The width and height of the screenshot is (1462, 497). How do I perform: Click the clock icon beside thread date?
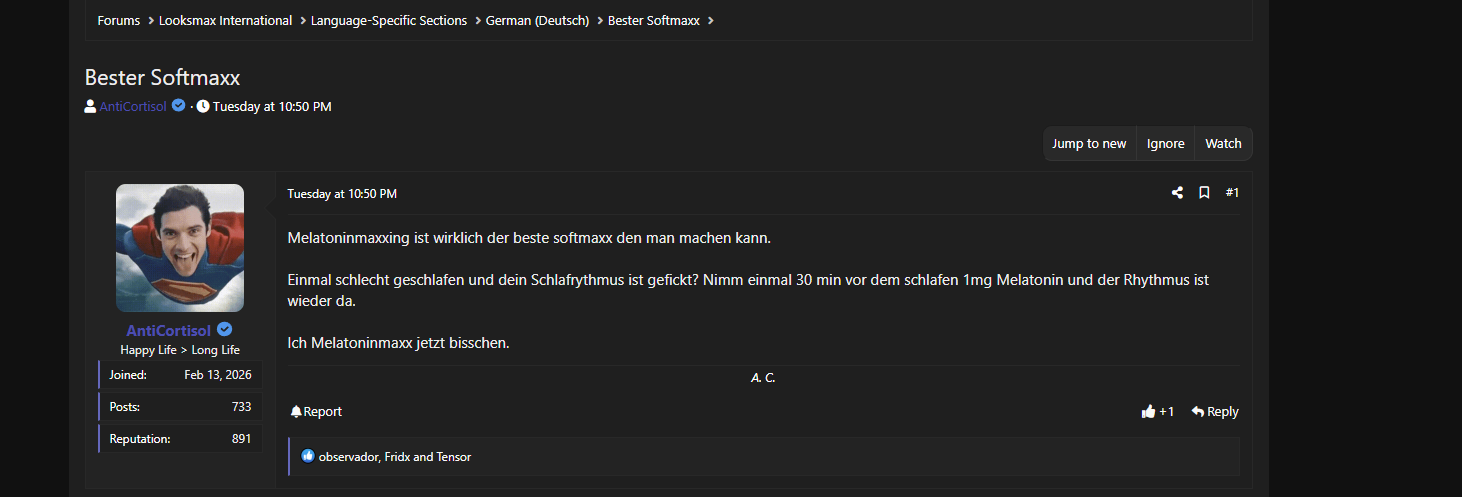(203, 107)
